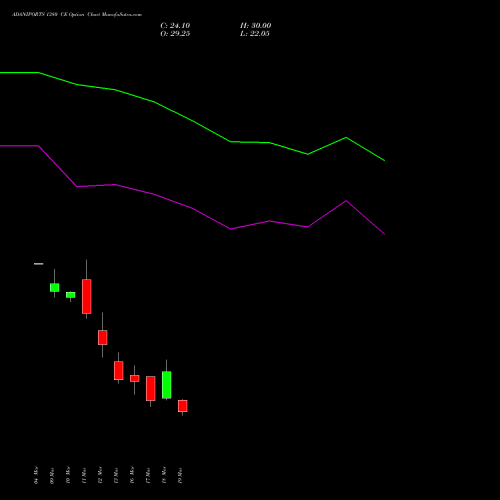Screen dimensions: 500x500
Task: Select the red candle on 12 Mar
Action: click(103, 337)
